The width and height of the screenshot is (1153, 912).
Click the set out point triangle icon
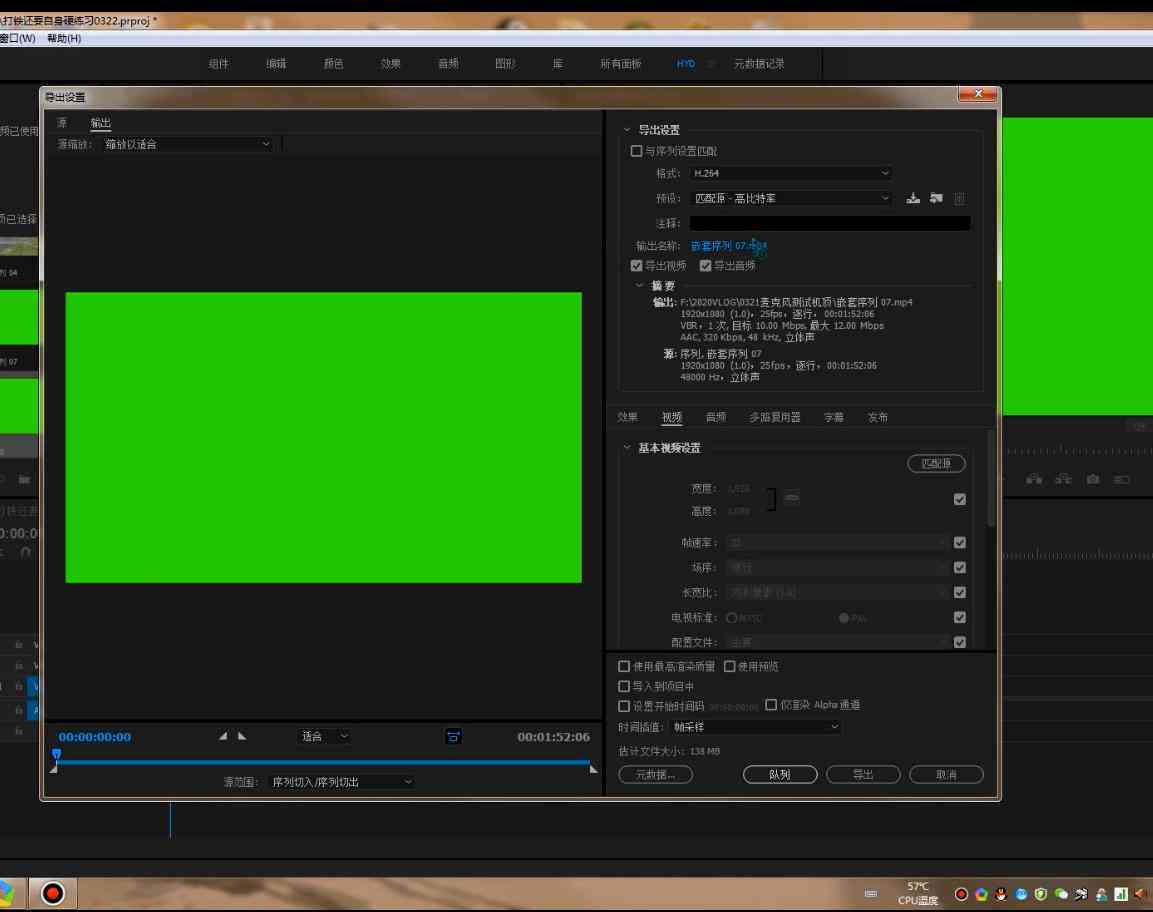242,735
